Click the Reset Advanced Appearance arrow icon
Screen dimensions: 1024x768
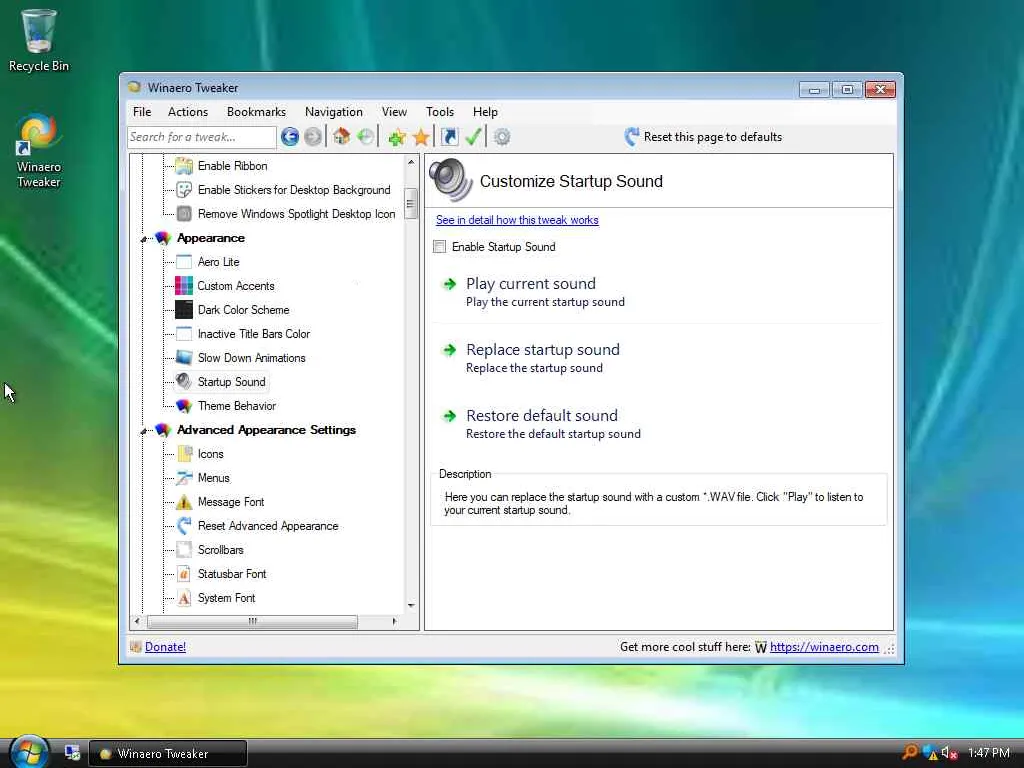(x=184, y=526)
